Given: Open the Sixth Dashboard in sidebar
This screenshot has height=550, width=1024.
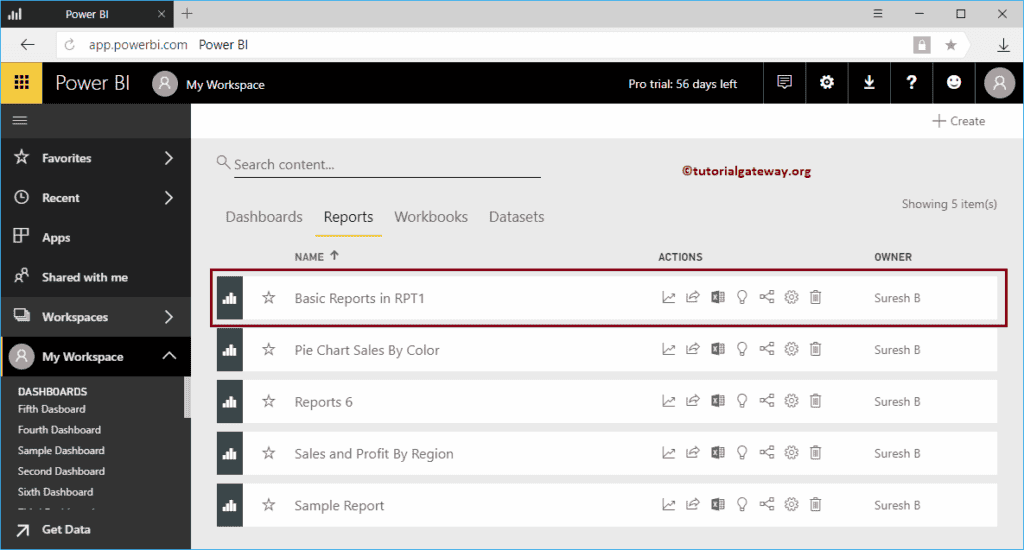Looking at the screenshot, I should 56,492.
